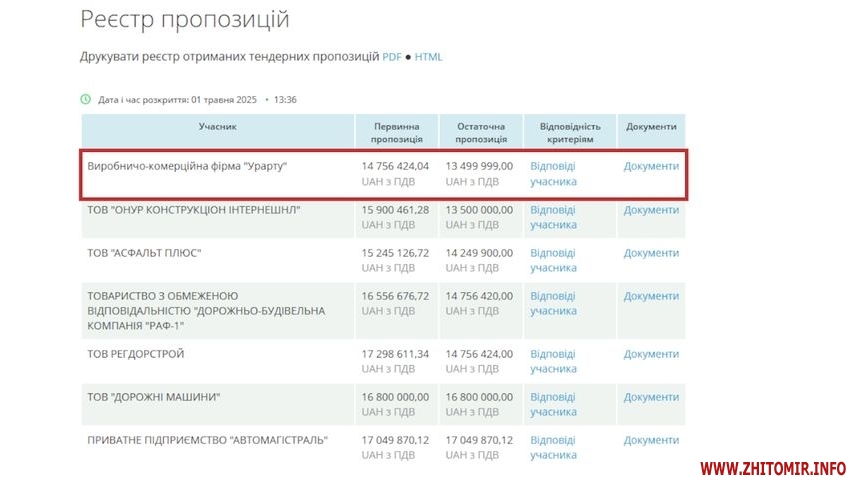Open Документи for ТОВ РЕГДОРСТРОЙ
The width and height of the screenshot is (859, 484).
click(x=651, y=354)
